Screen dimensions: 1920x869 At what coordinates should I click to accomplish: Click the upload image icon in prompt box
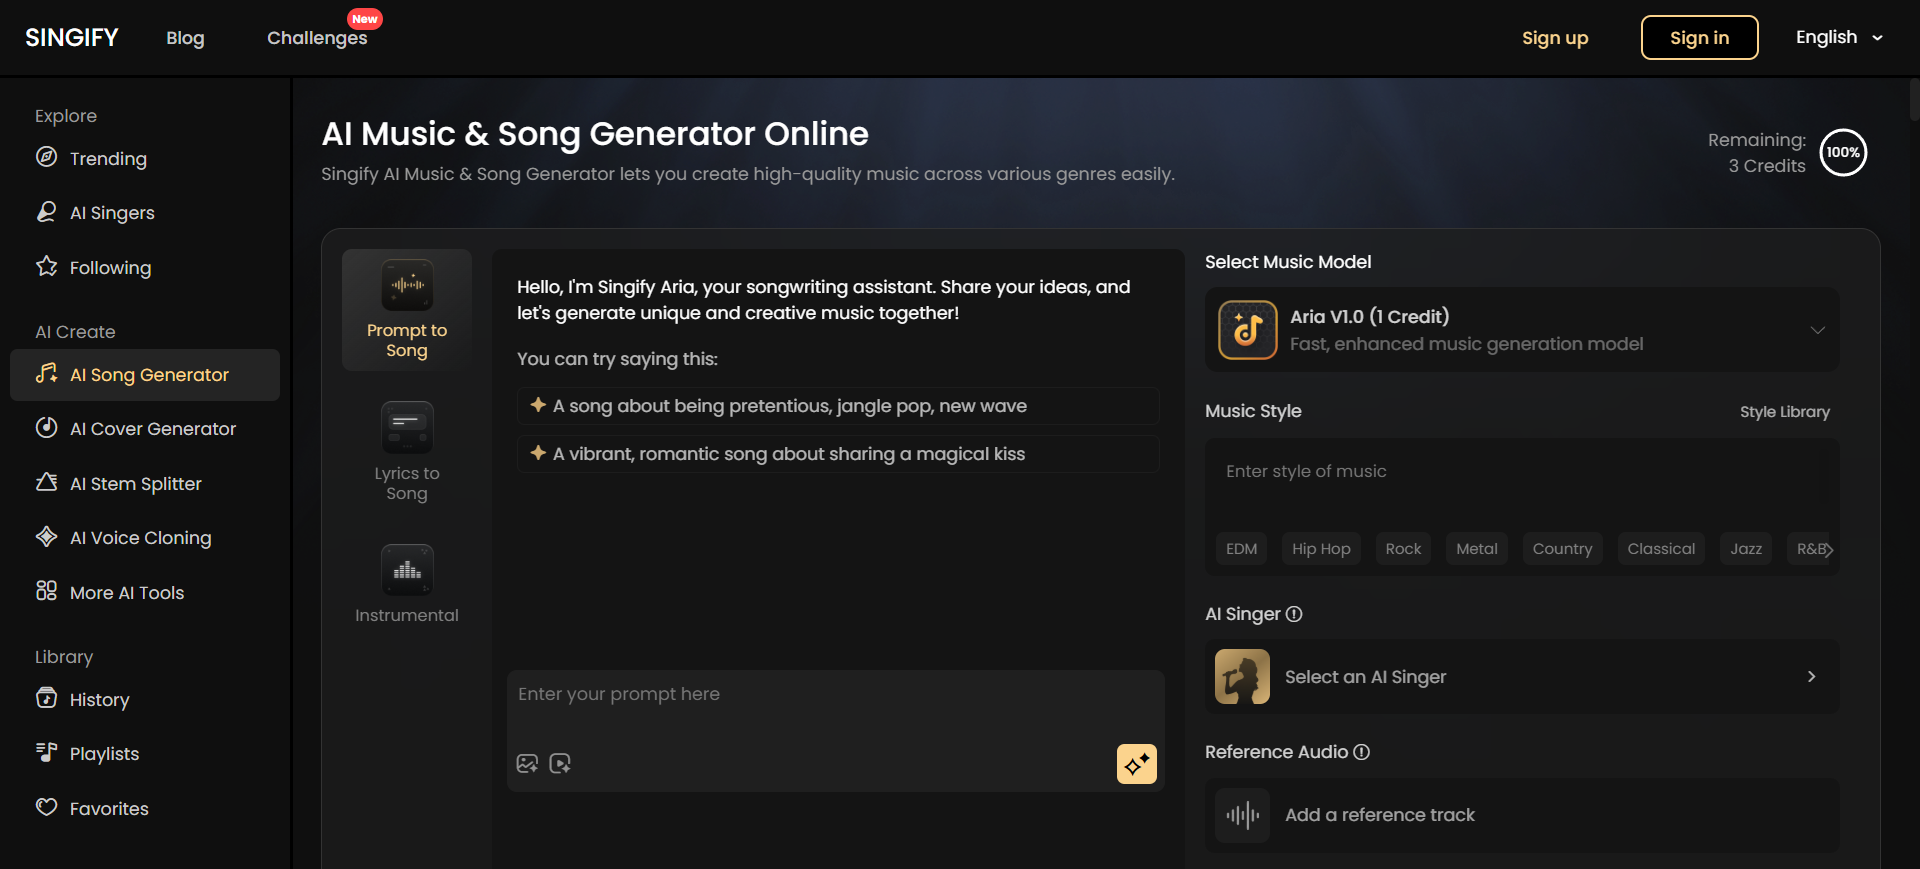pos(527,764)
